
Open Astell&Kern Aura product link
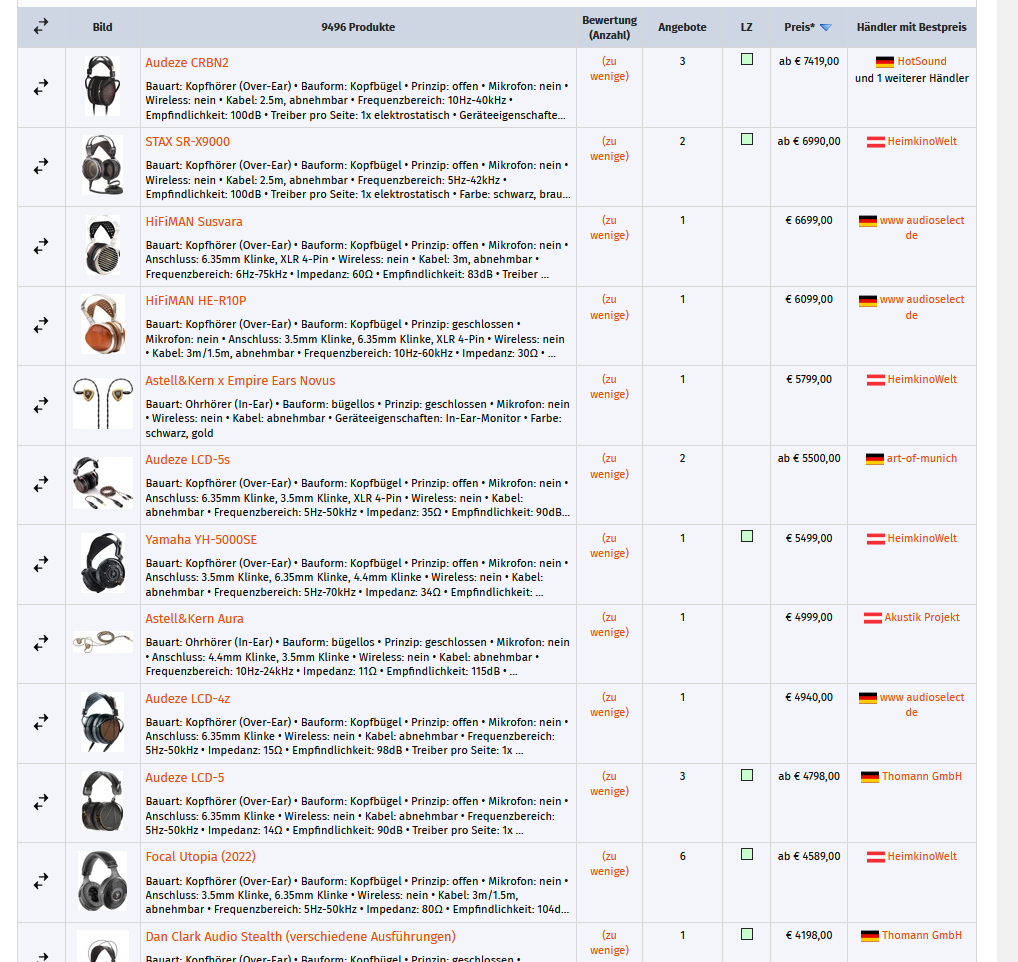pos(194,619)
